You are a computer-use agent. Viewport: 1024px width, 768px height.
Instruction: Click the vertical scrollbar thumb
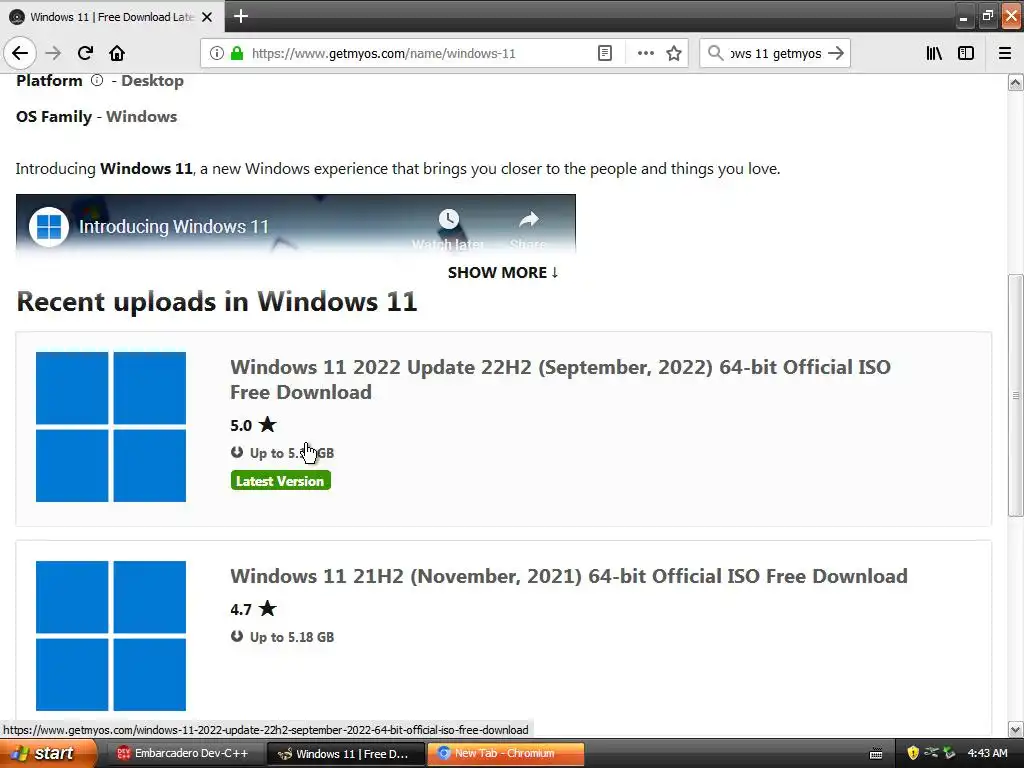[1016, 395]
